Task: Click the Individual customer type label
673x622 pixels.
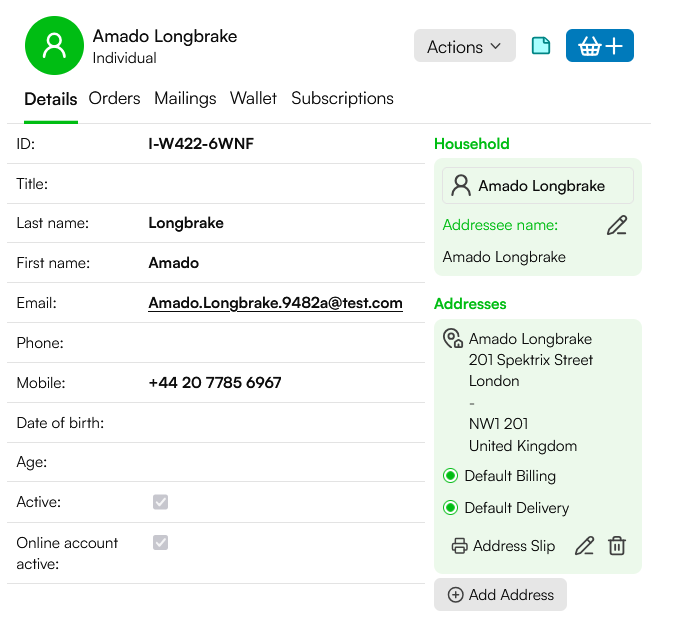Action: coord(124,58)
